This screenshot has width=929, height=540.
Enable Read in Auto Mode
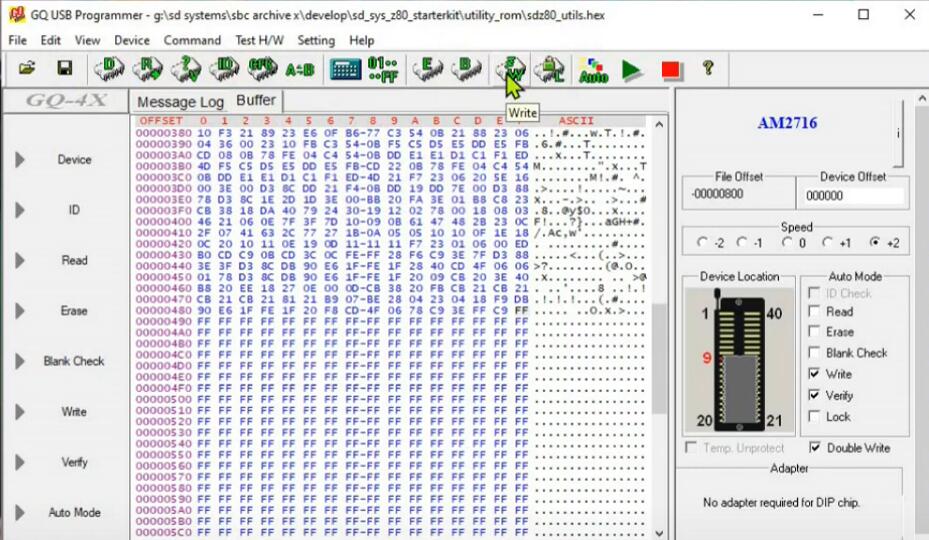(815, 311)
